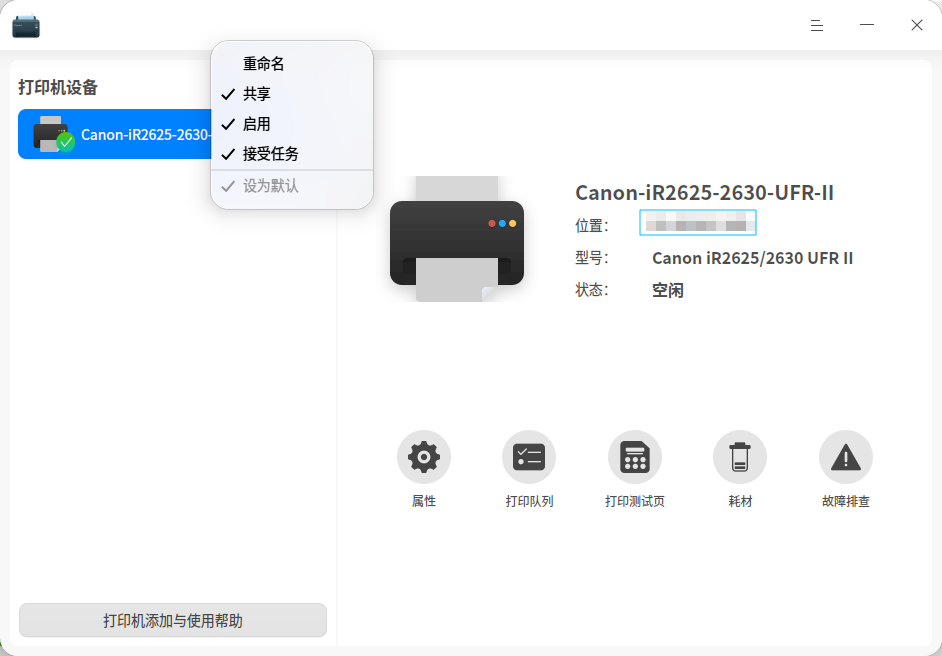
Task: Minimize the printer manager window
Action: [x=866, y=25]
